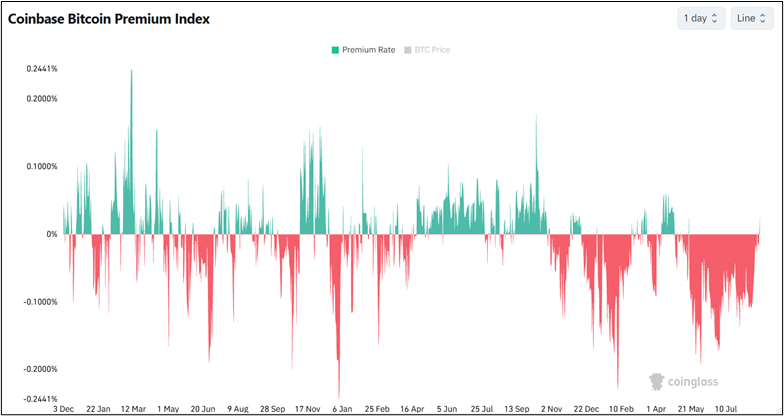The image size is (784, 416).
Task: Click the 1 May x-axis date
Action: tap(168, 408)
